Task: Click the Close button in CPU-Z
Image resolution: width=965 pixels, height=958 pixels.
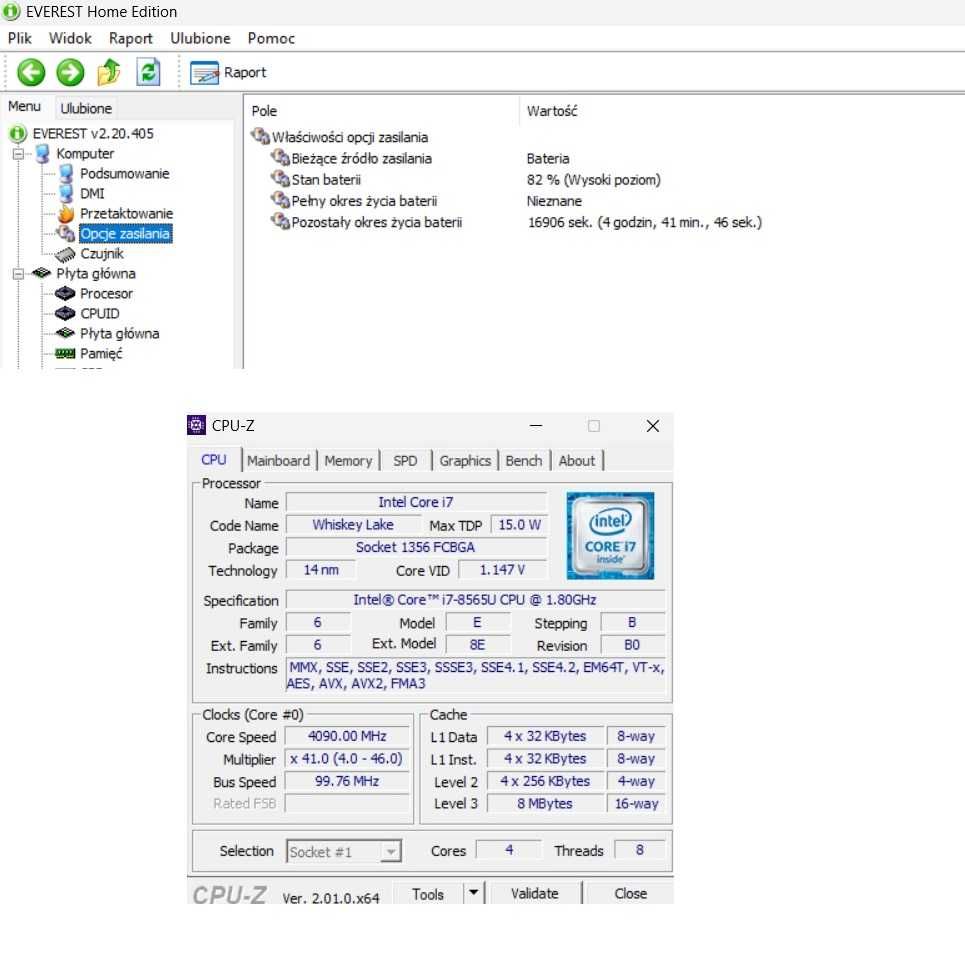Action: pyautogui.click(x=630, y=893)
